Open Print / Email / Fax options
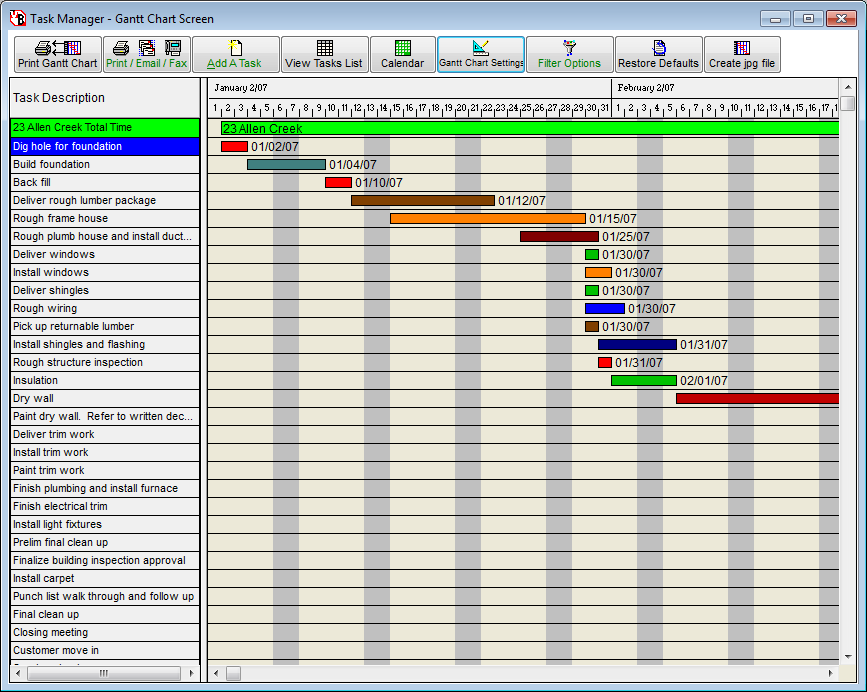 point(146,55)
